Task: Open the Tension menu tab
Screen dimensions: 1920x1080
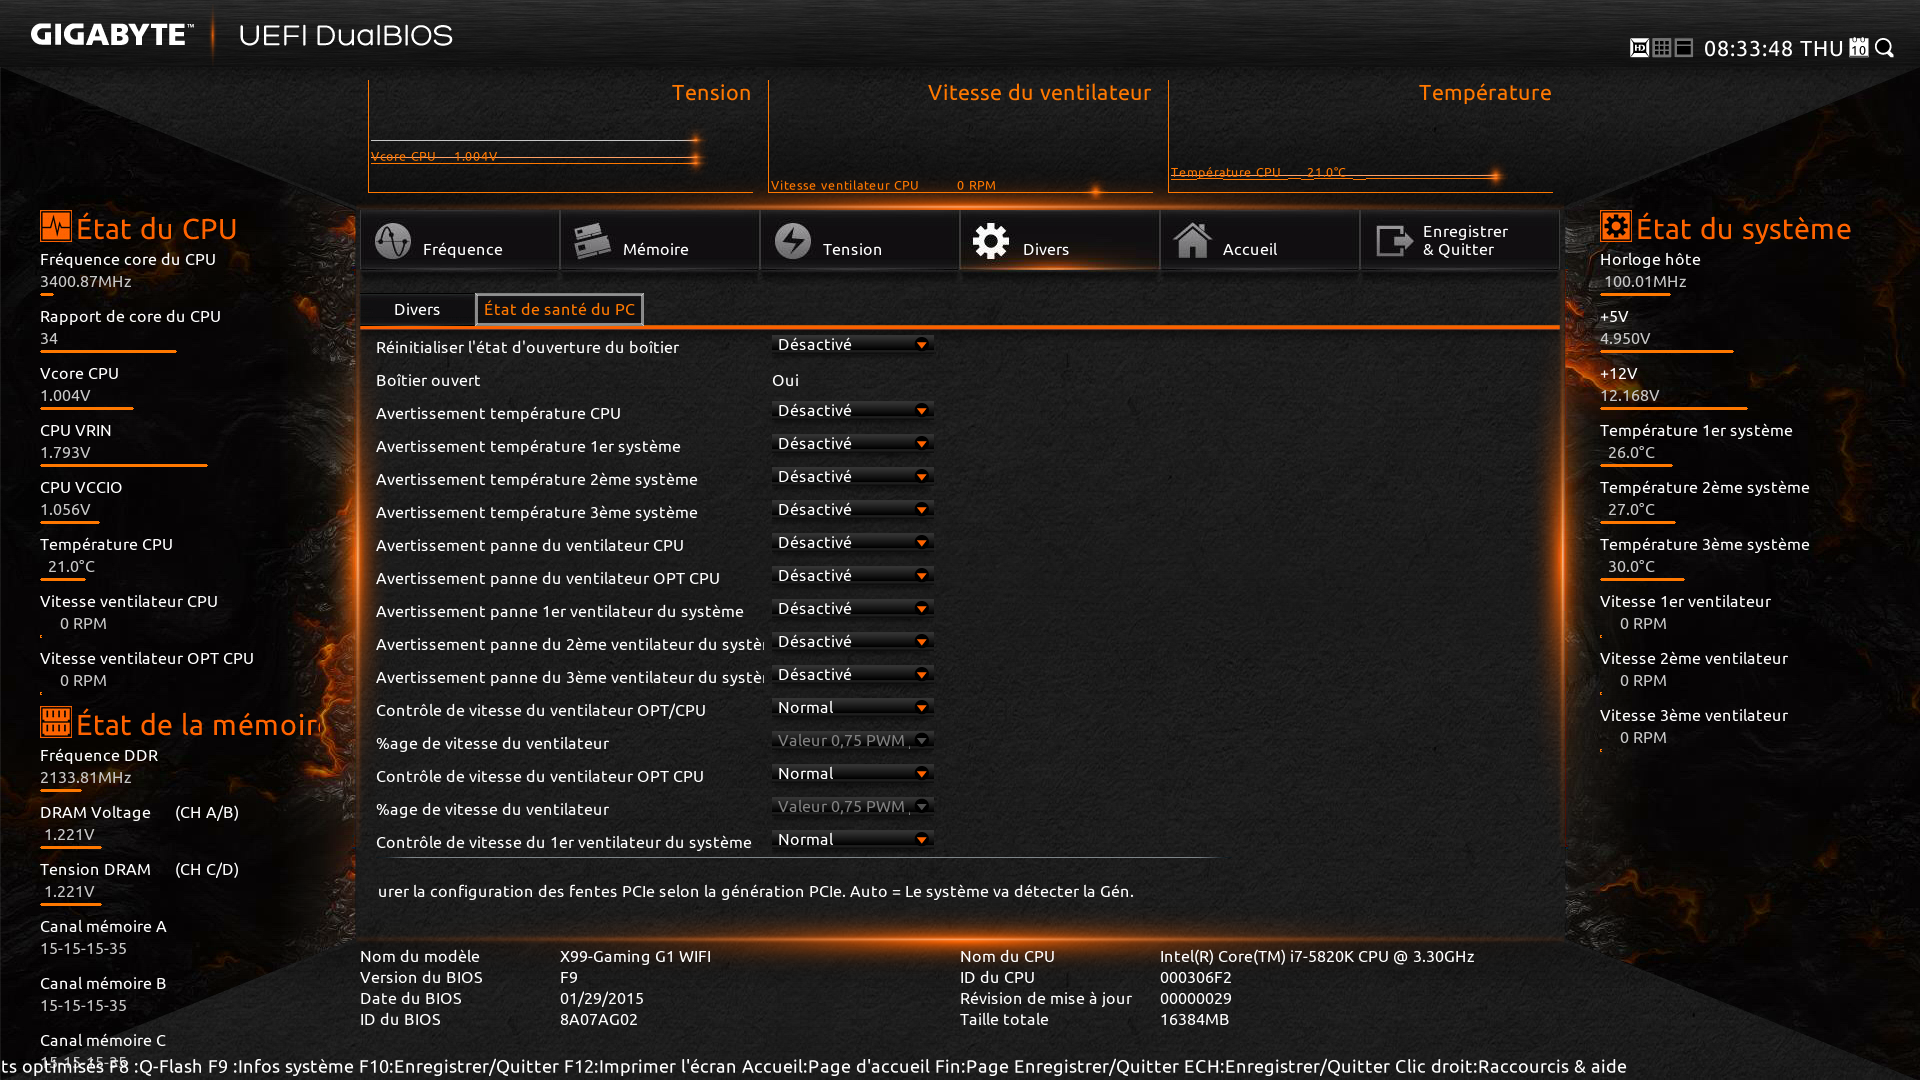Action: click(x=860, y=240)
